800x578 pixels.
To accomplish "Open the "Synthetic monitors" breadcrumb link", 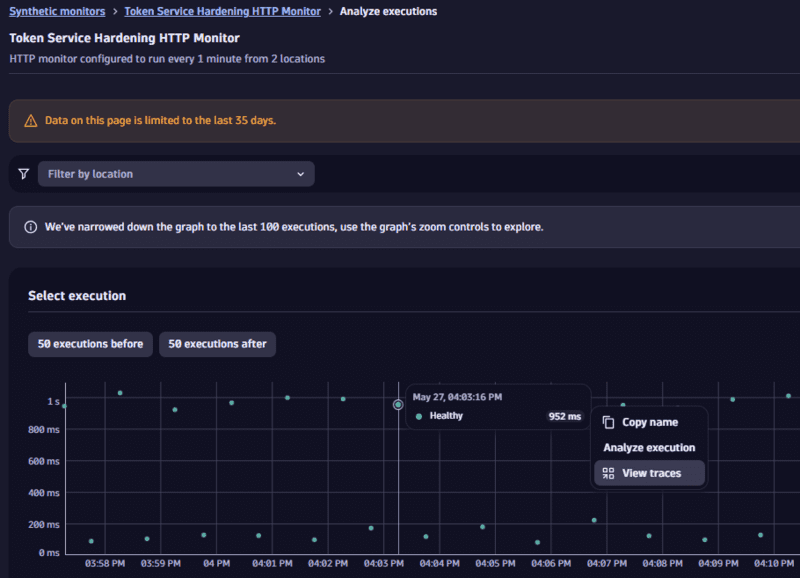I will click(57, 11).
